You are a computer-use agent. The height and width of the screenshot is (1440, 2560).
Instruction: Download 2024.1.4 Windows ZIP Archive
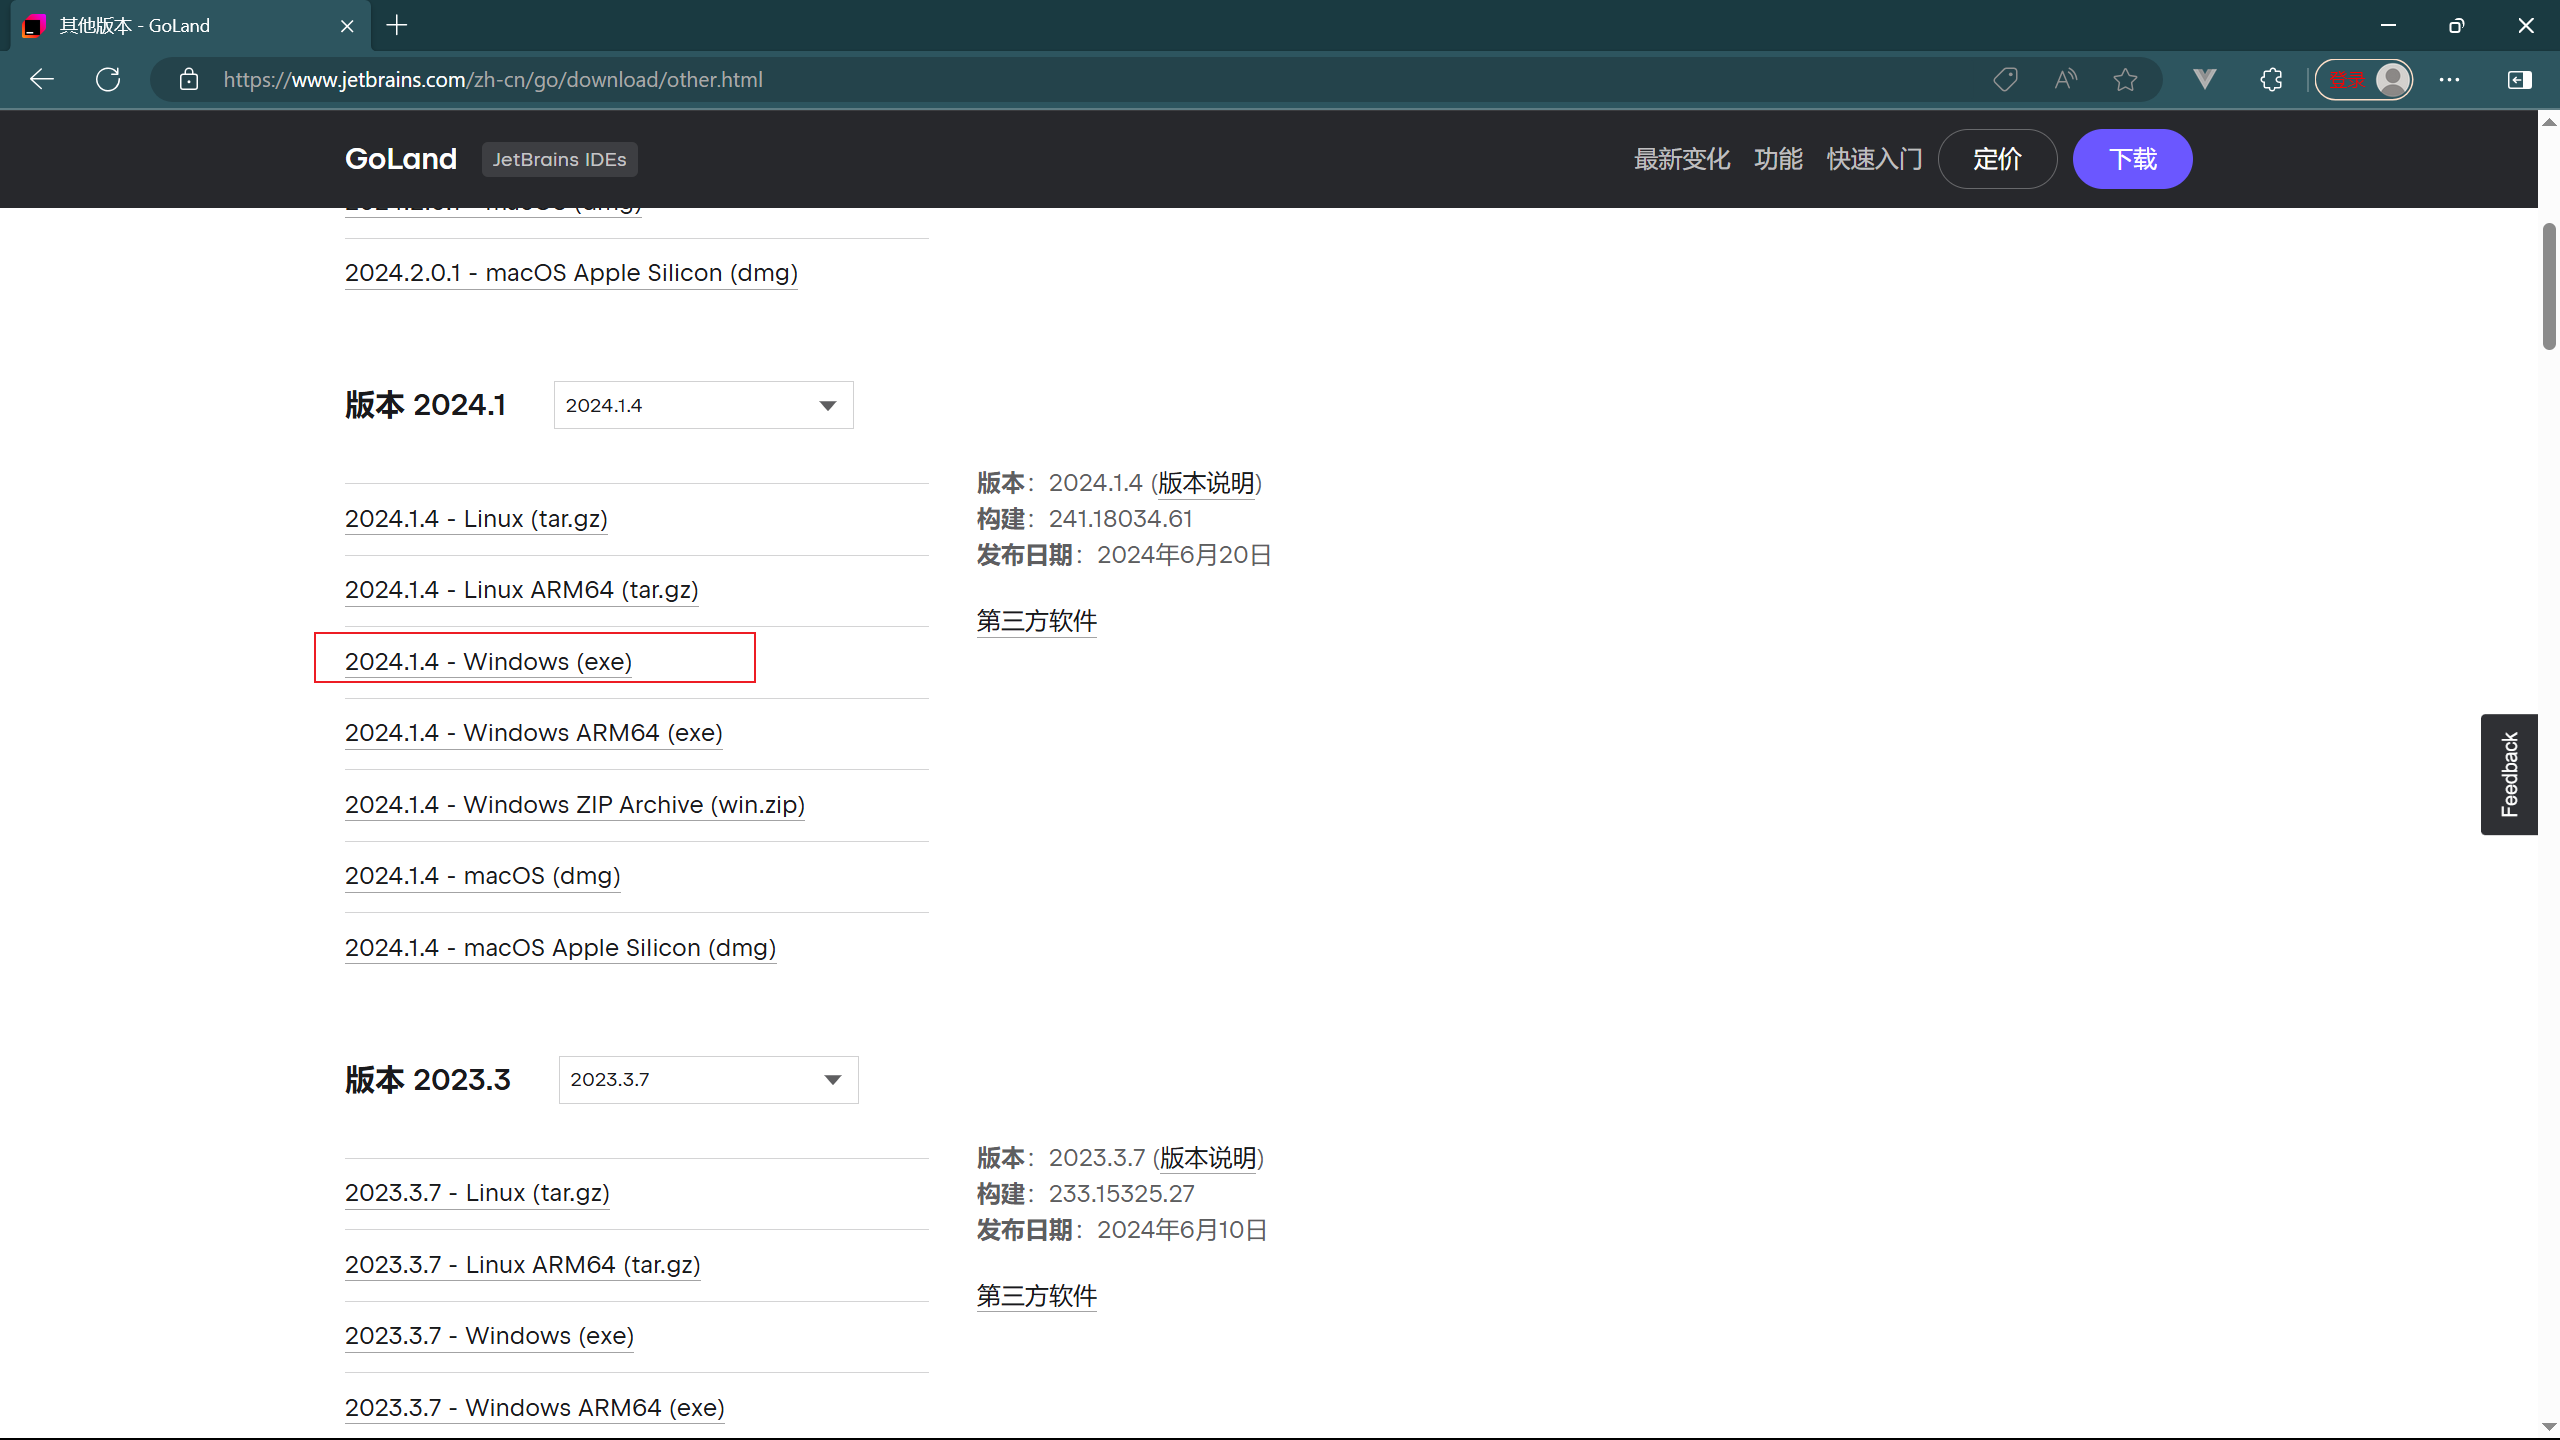click(575, 805)
